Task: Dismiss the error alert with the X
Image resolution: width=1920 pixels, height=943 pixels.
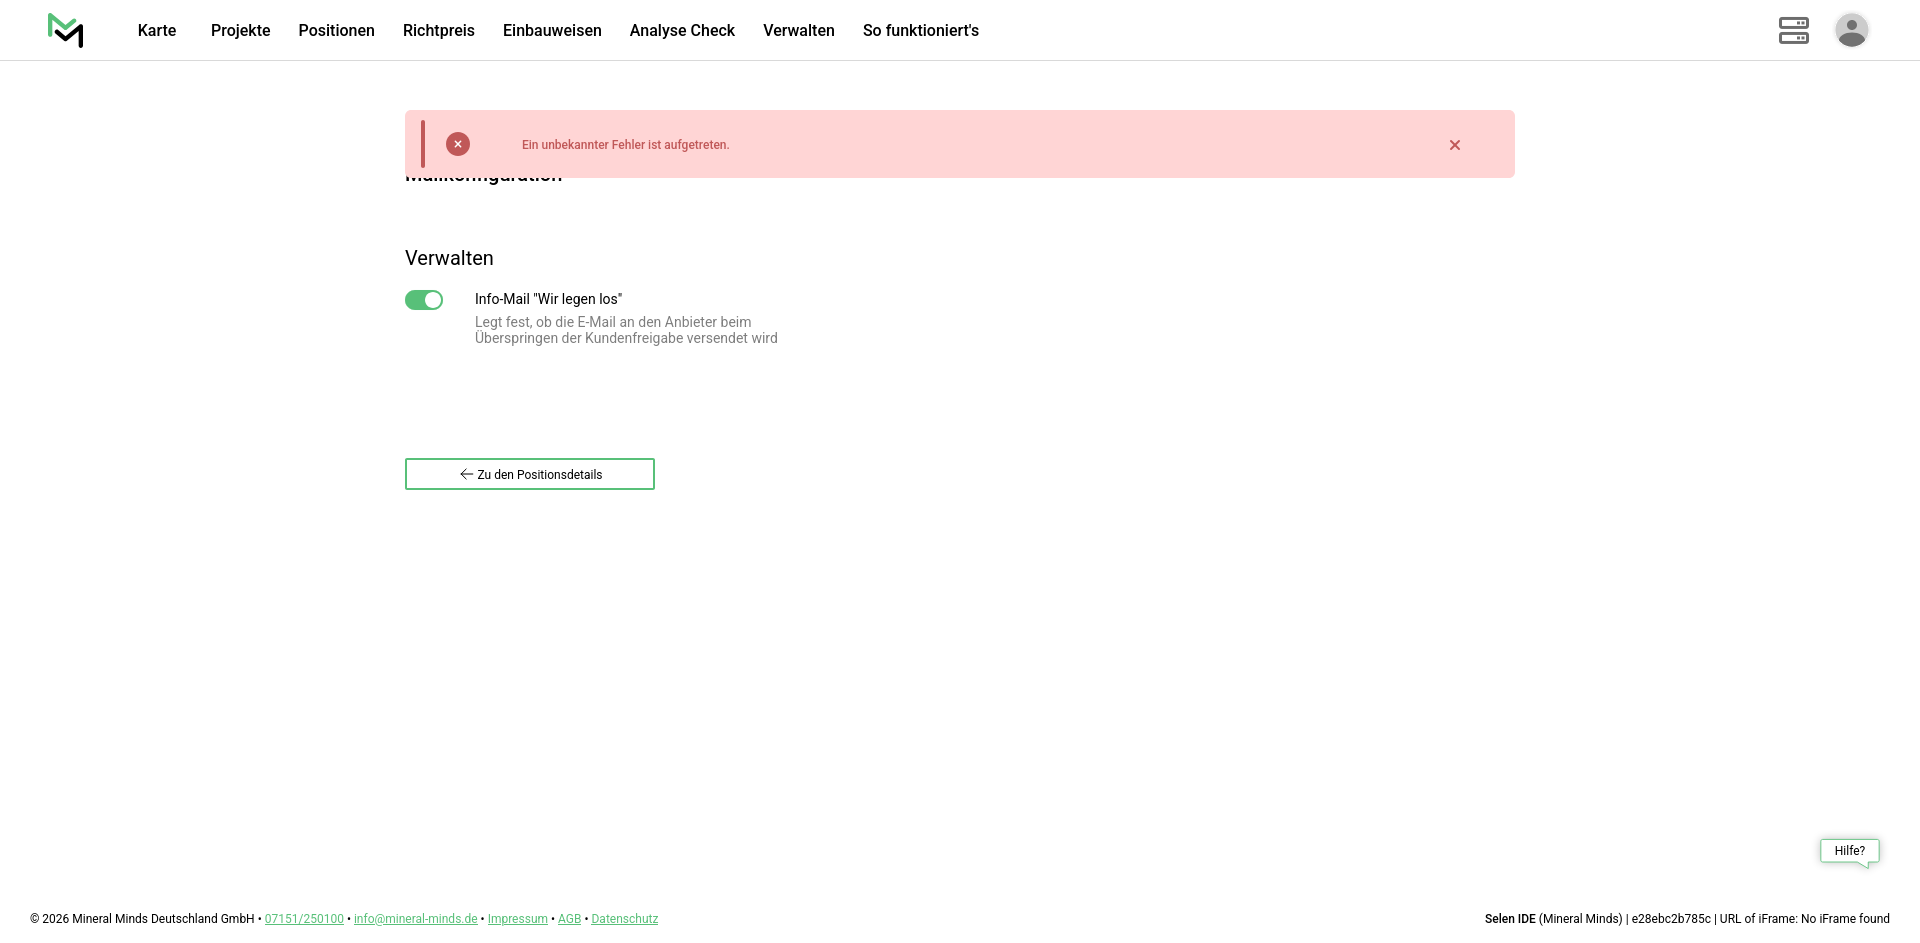Action: coord(1454,145)
